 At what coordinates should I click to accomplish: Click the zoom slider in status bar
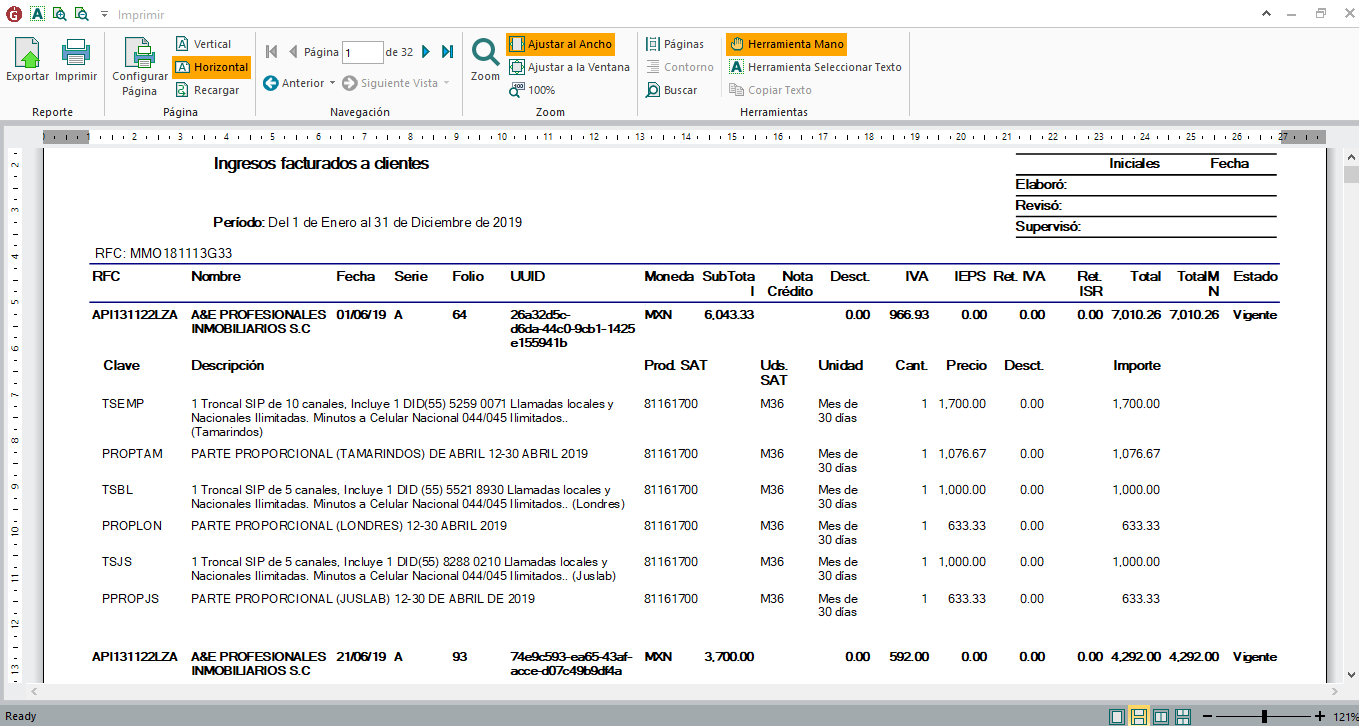[x=1264, y=716]
